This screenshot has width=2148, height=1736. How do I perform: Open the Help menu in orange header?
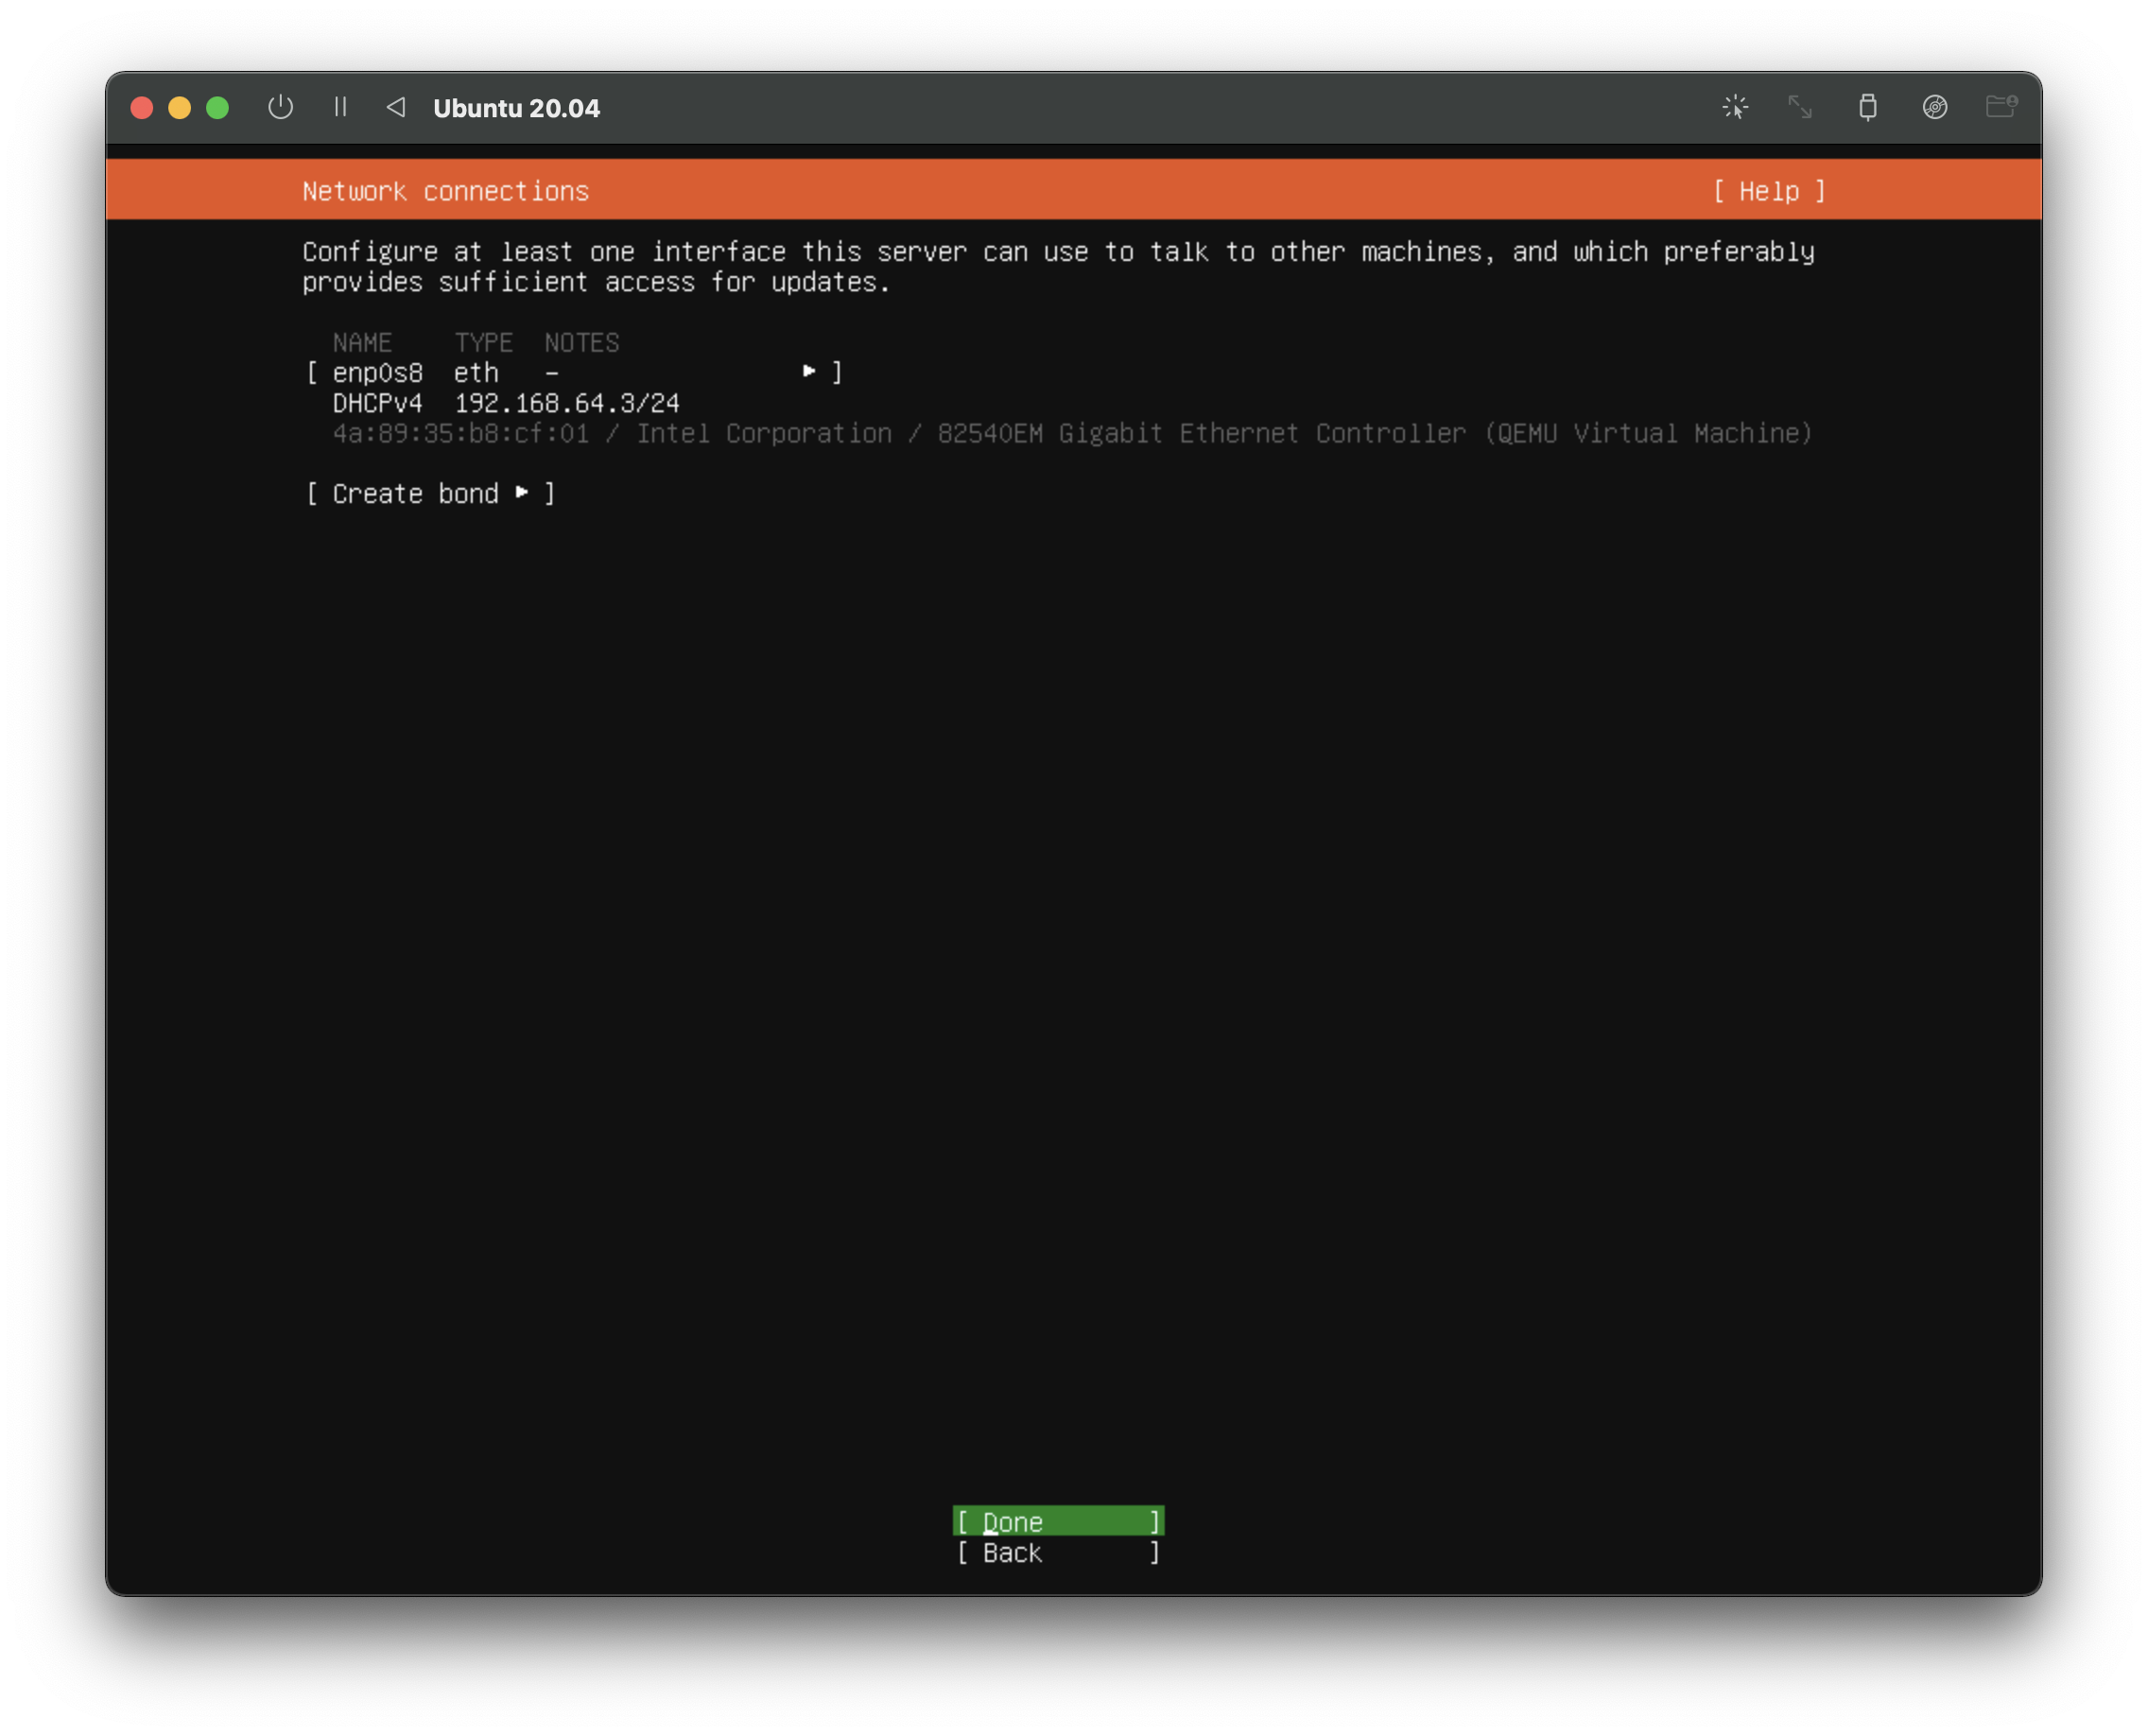(1769, 191)
